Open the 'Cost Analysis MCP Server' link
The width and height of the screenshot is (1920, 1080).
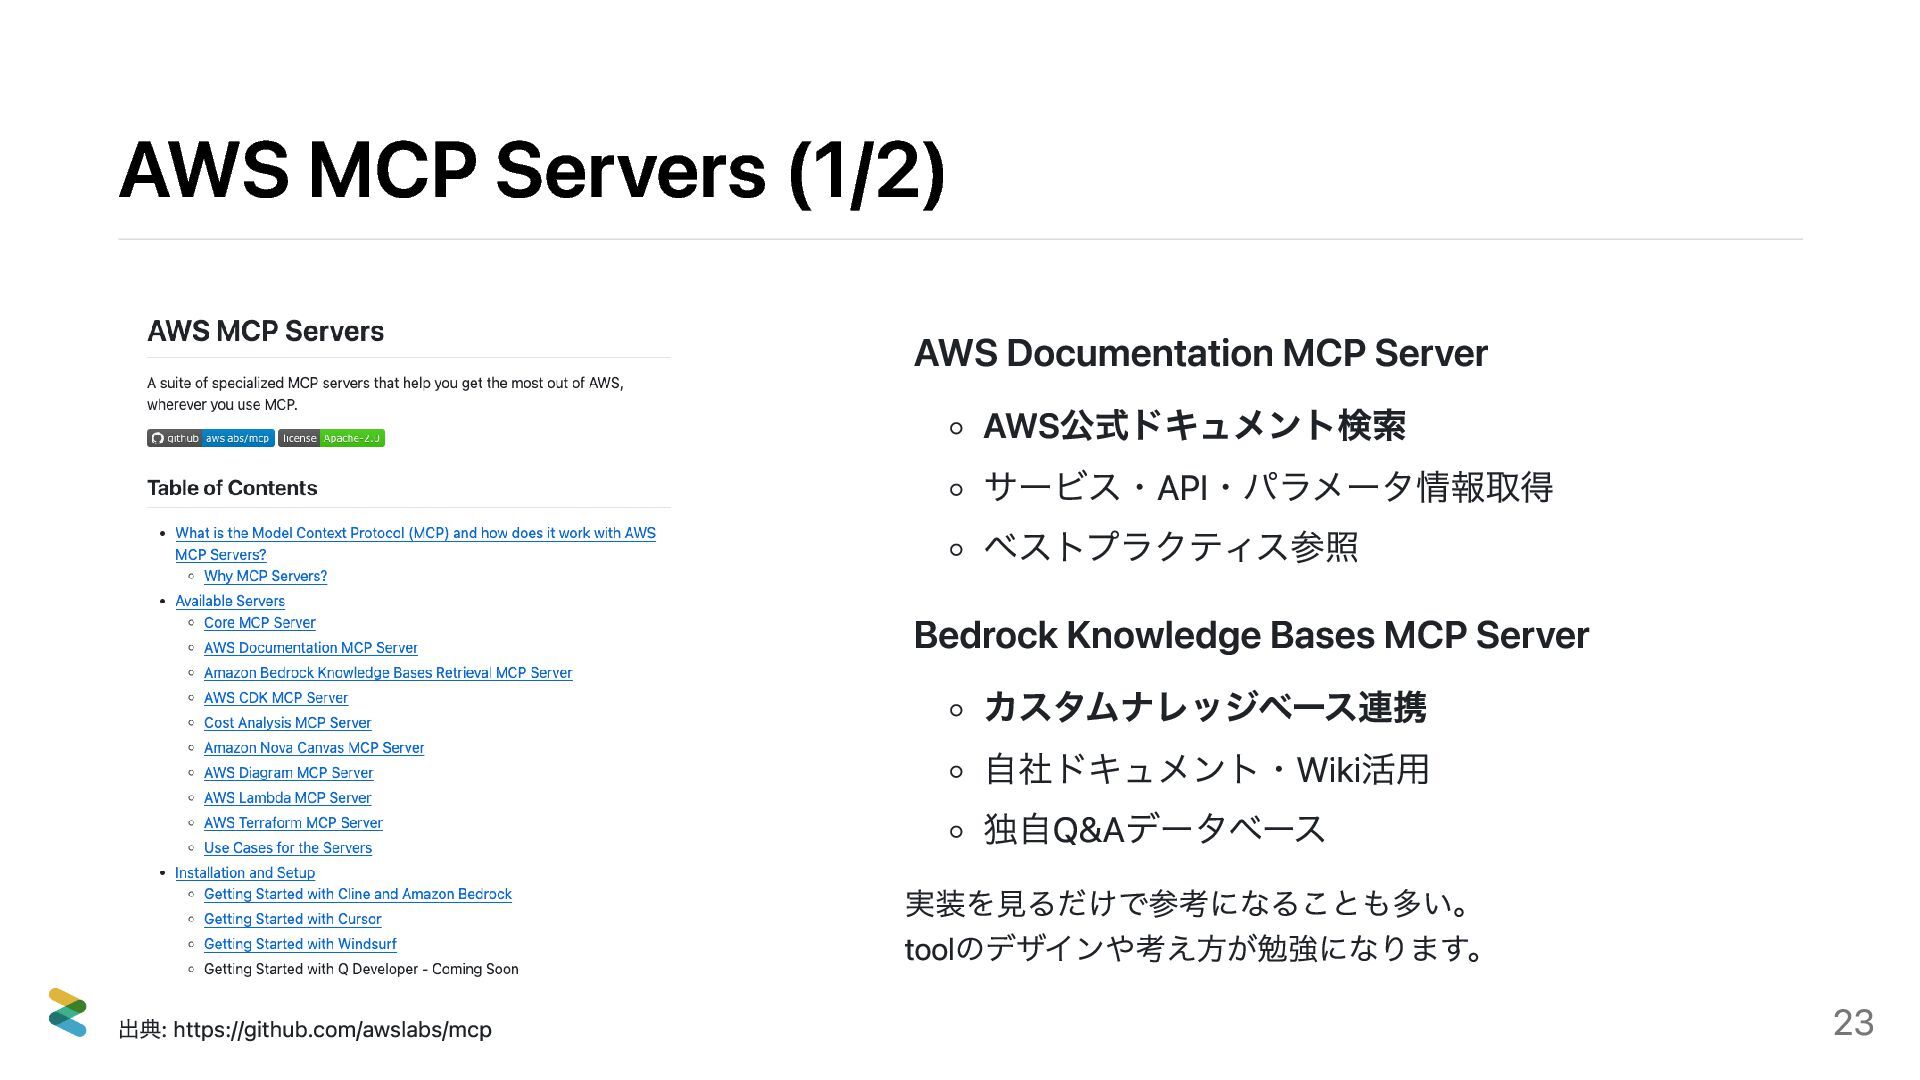coord(287,723)
